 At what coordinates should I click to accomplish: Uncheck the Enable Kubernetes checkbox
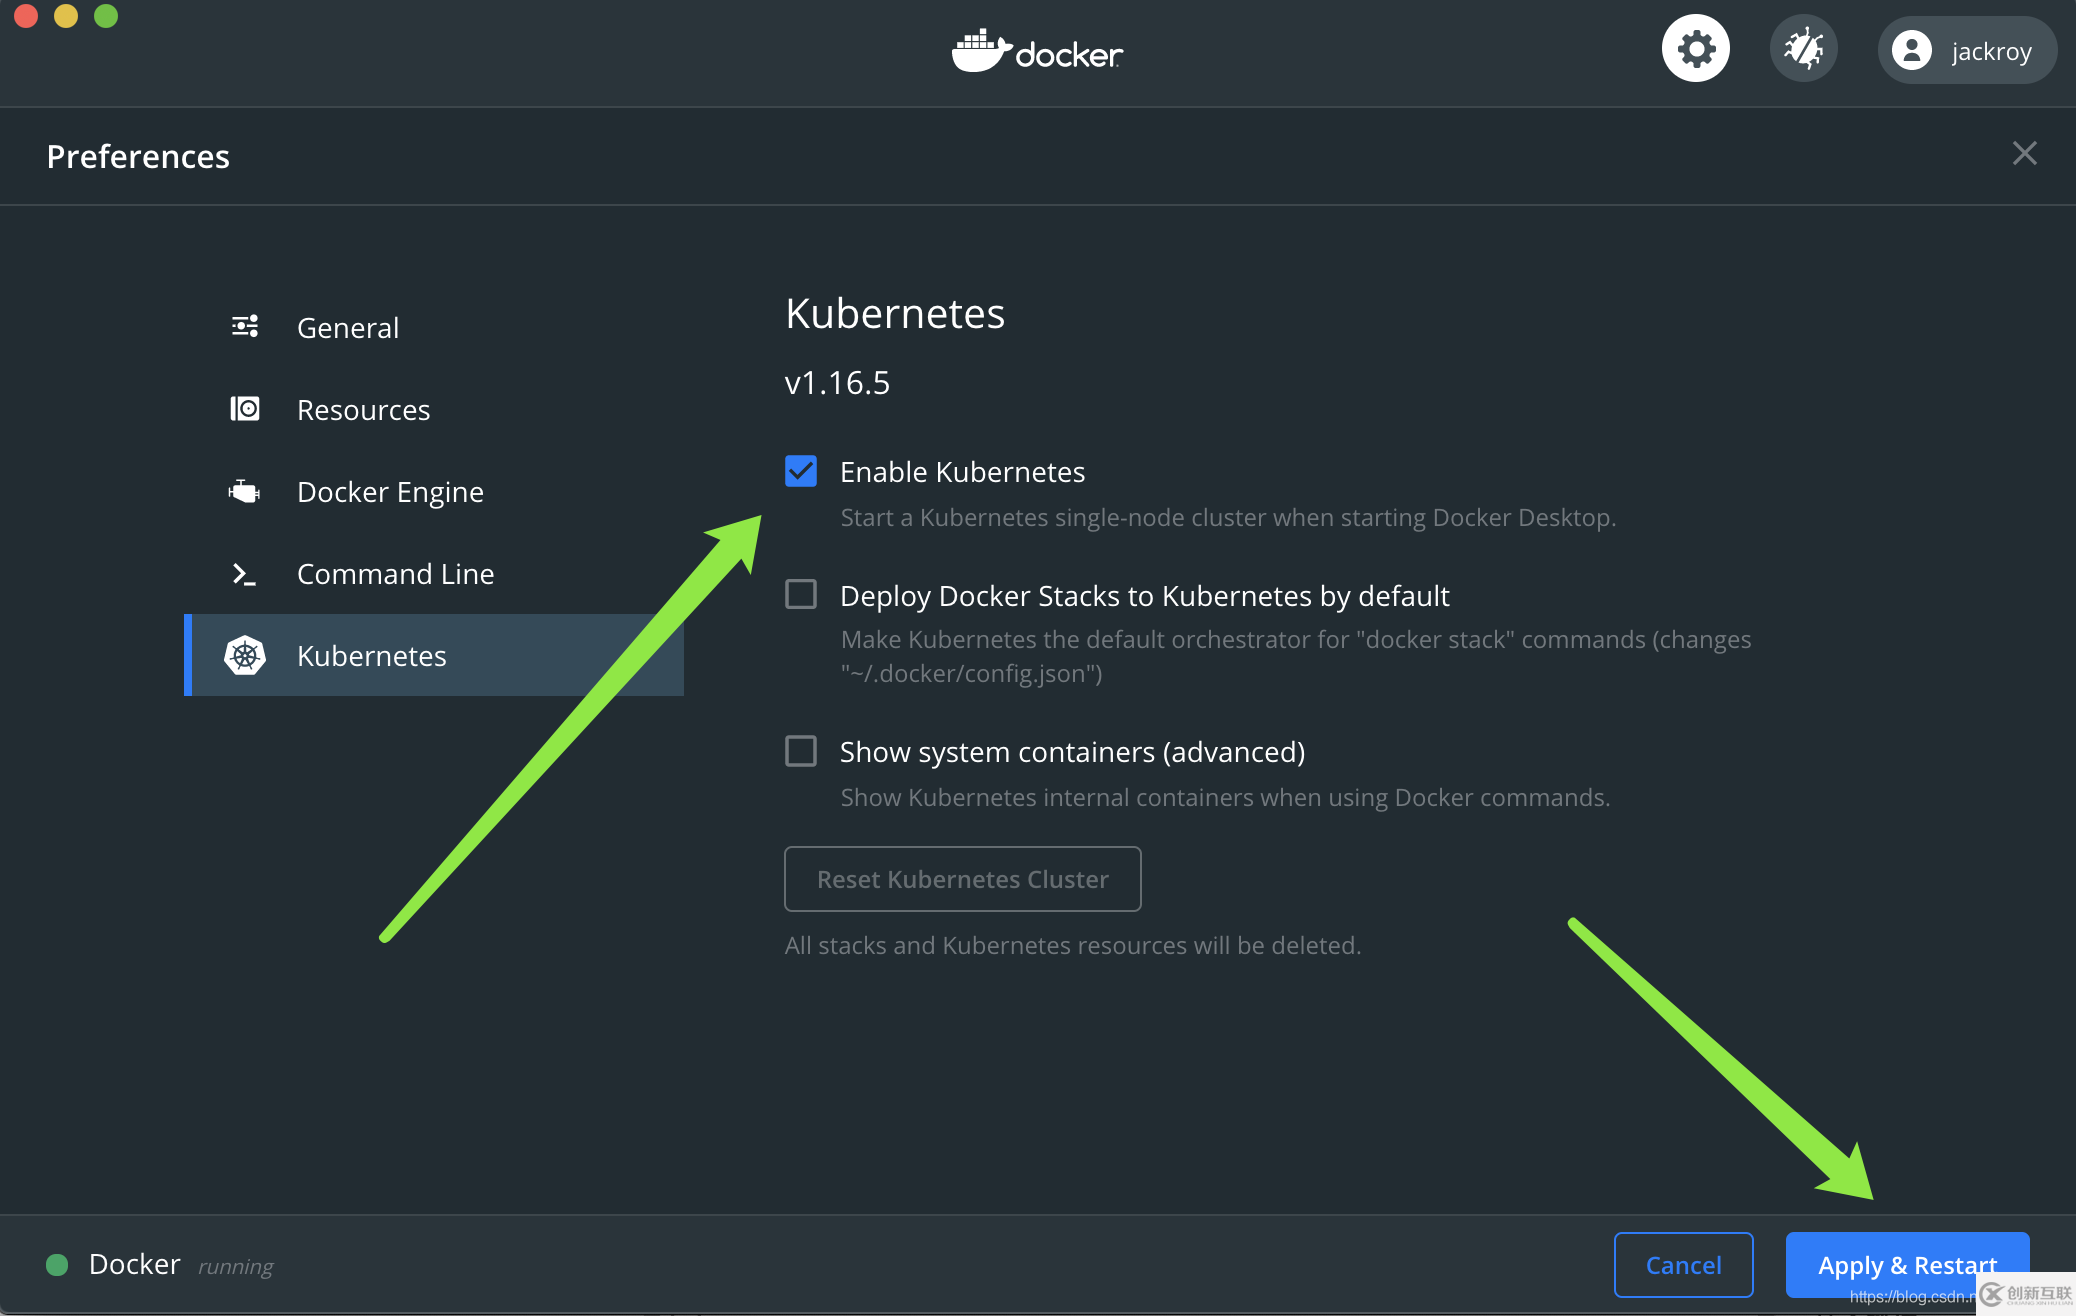pos(800,471)
